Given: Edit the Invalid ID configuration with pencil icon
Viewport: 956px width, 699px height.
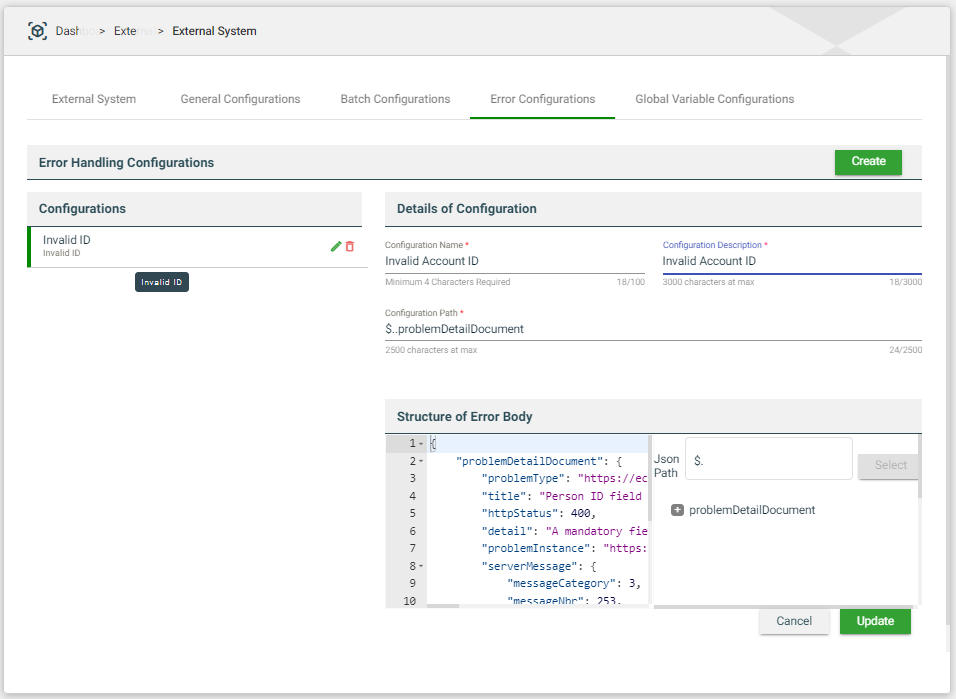Looking at the screenshot, I should click(x=336, y=246).
